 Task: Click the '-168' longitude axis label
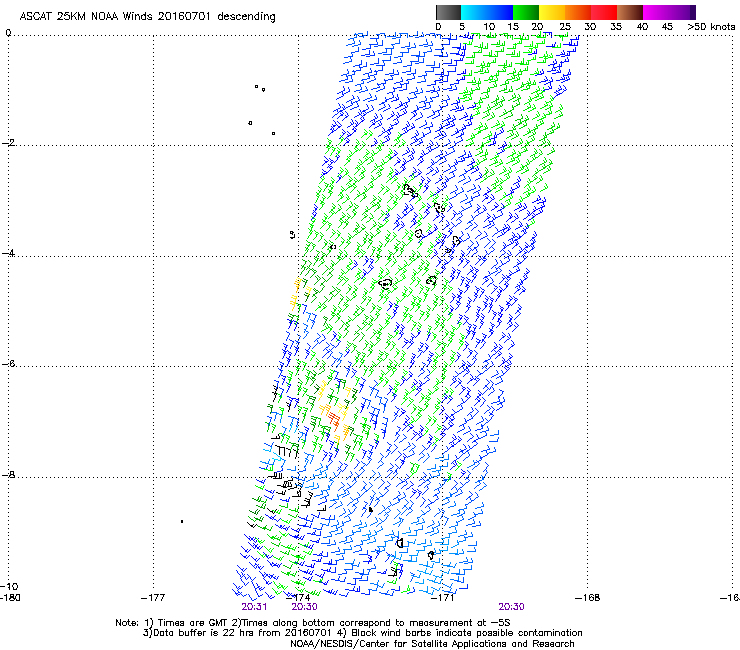tap(588, 598)
